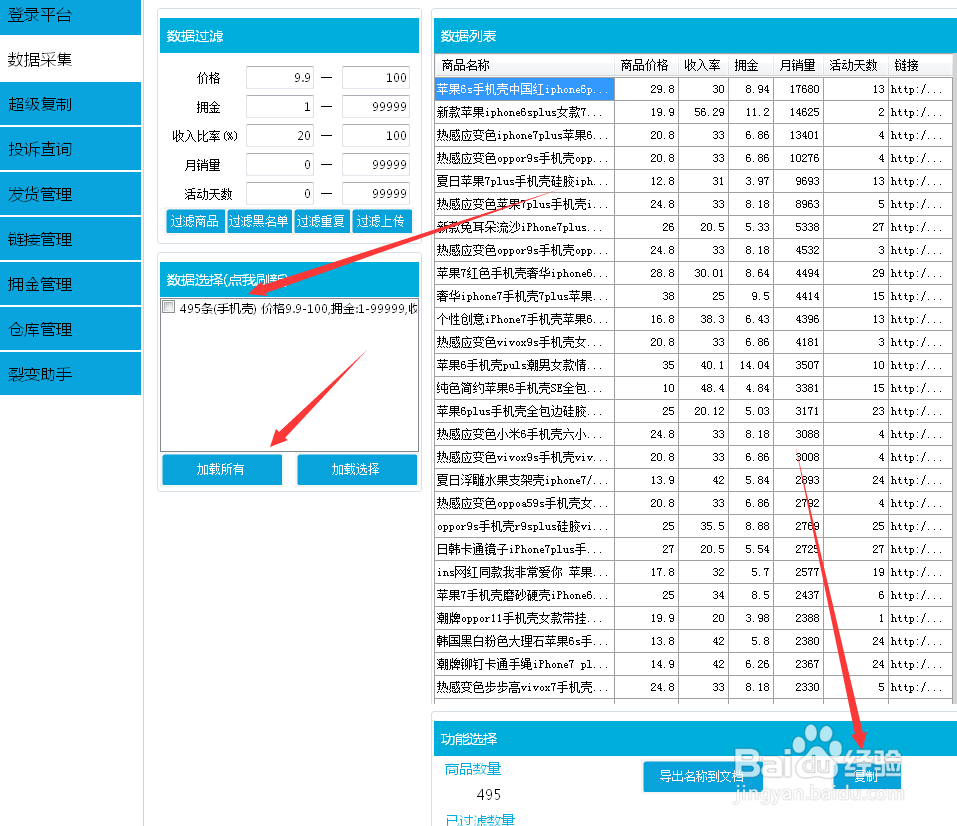Sort by the 月销量 column header
The width and height of the screenshot is (957, 826).
click(x=798, y=65)
